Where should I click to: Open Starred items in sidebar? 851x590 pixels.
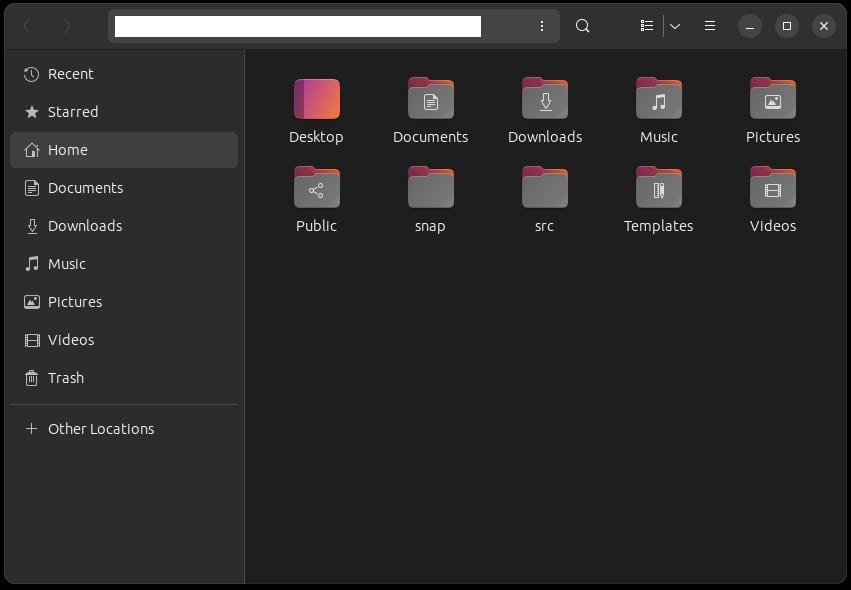coord(124,112)
